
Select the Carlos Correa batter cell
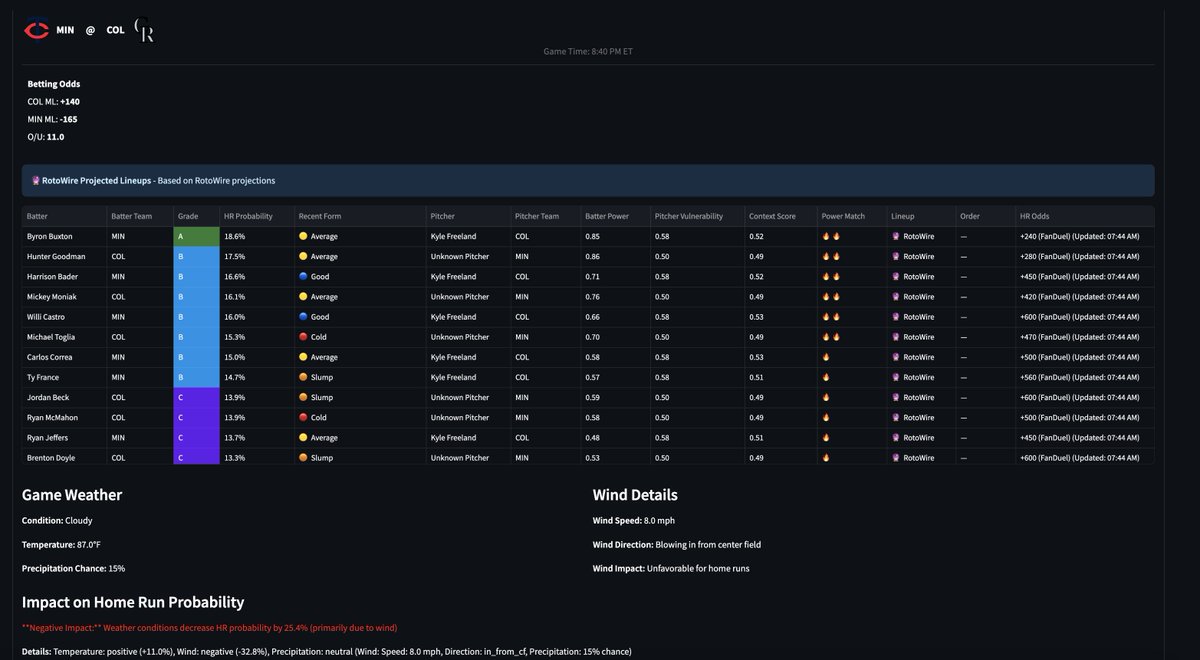[x=63, y=357]
